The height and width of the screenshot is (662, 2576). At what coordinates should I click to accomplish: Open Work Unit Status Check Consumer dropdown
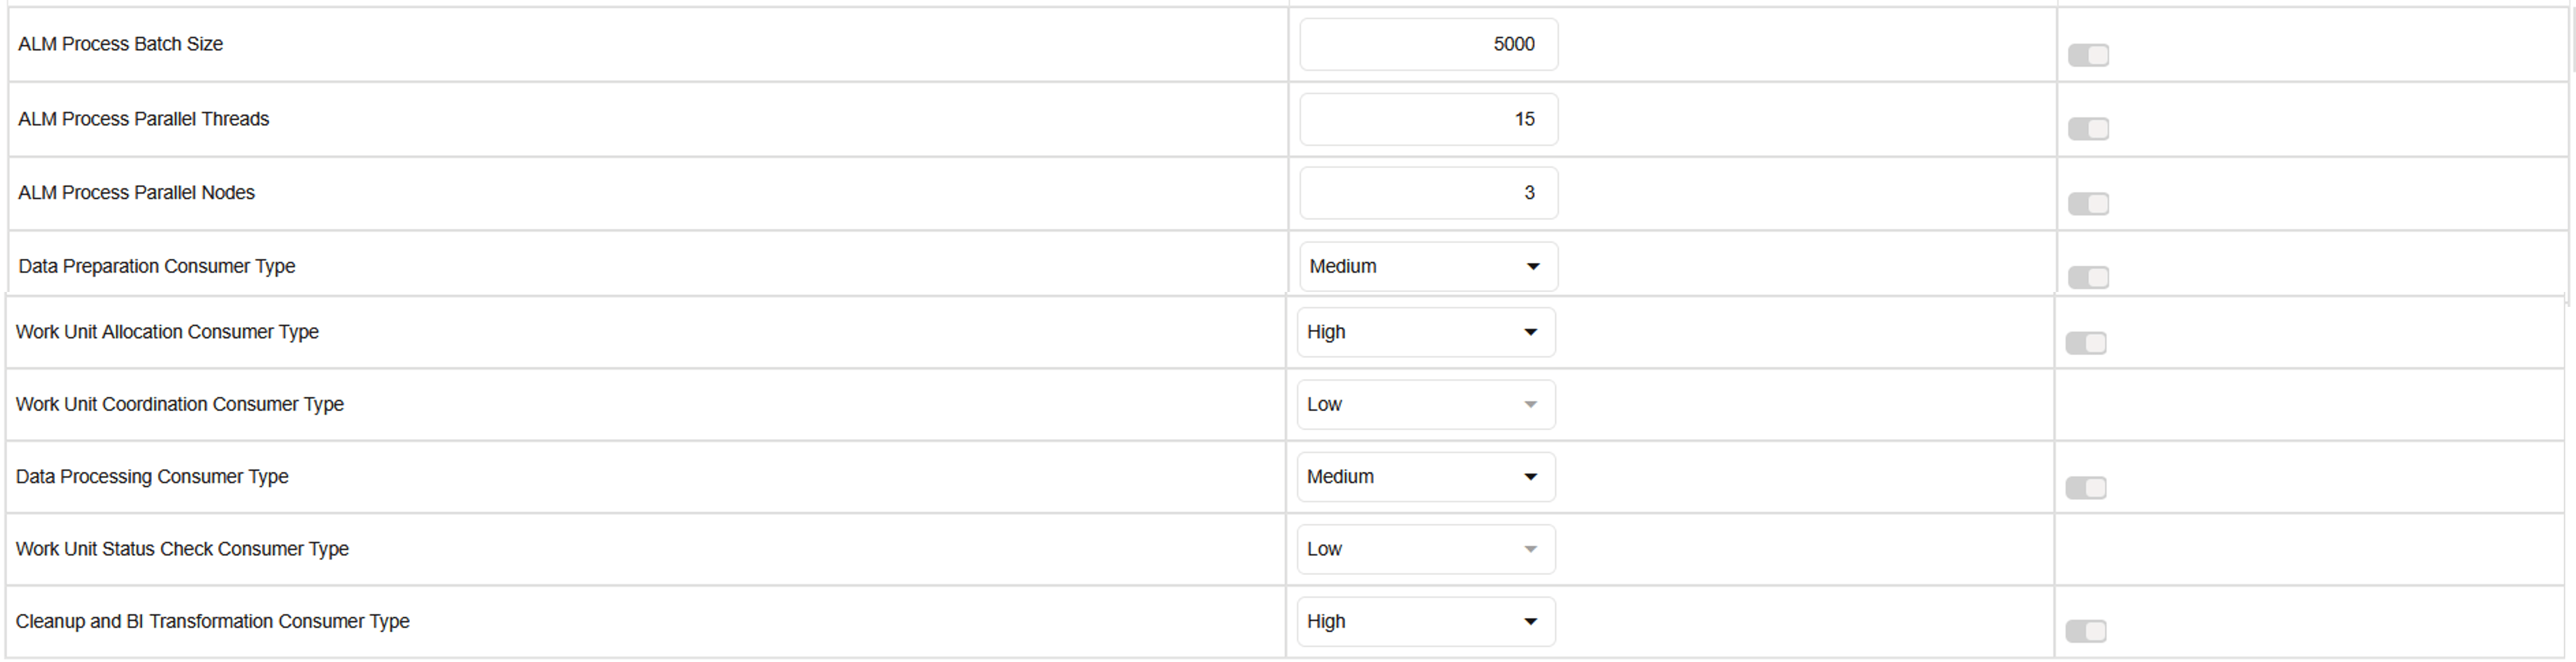(x=1426, y=549)
